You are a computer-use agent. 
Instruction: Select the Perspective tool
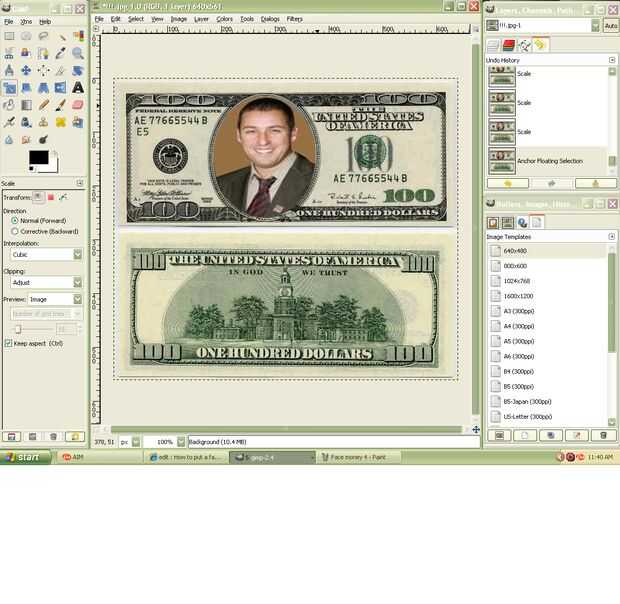coord(43,88)
